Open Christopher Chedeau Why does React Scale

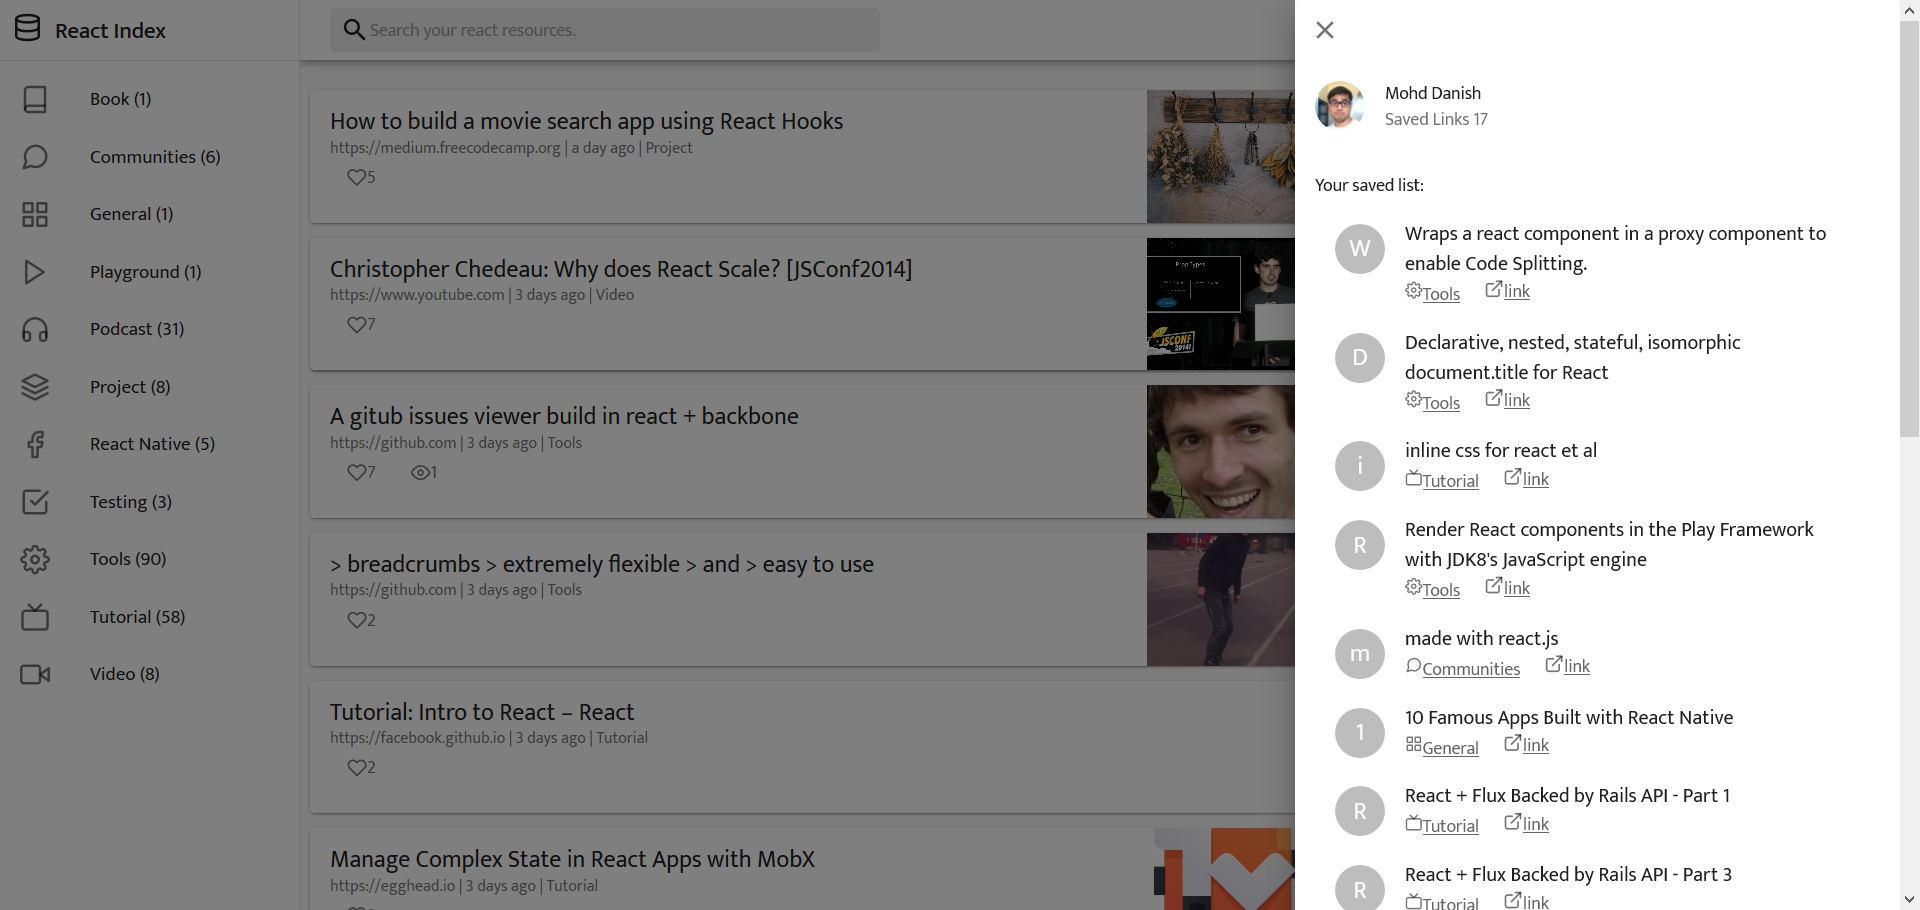(621, 269)
